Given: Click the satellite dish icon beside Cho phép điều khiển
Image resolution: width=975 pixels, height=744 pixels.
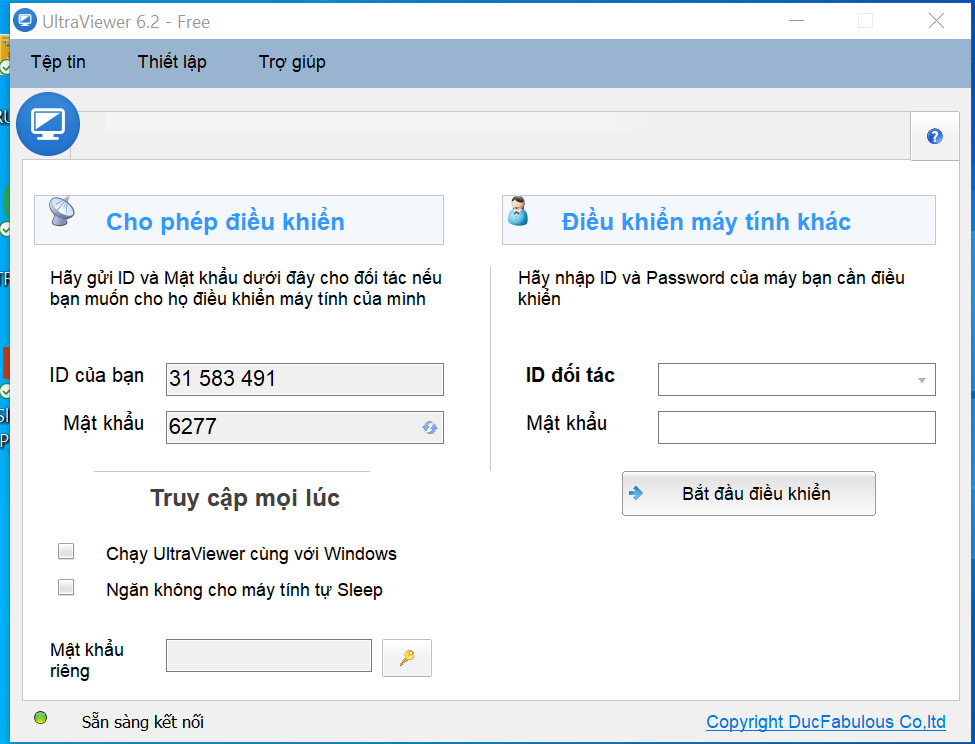Looking at the screenshot, I should [x=62, y=211].
